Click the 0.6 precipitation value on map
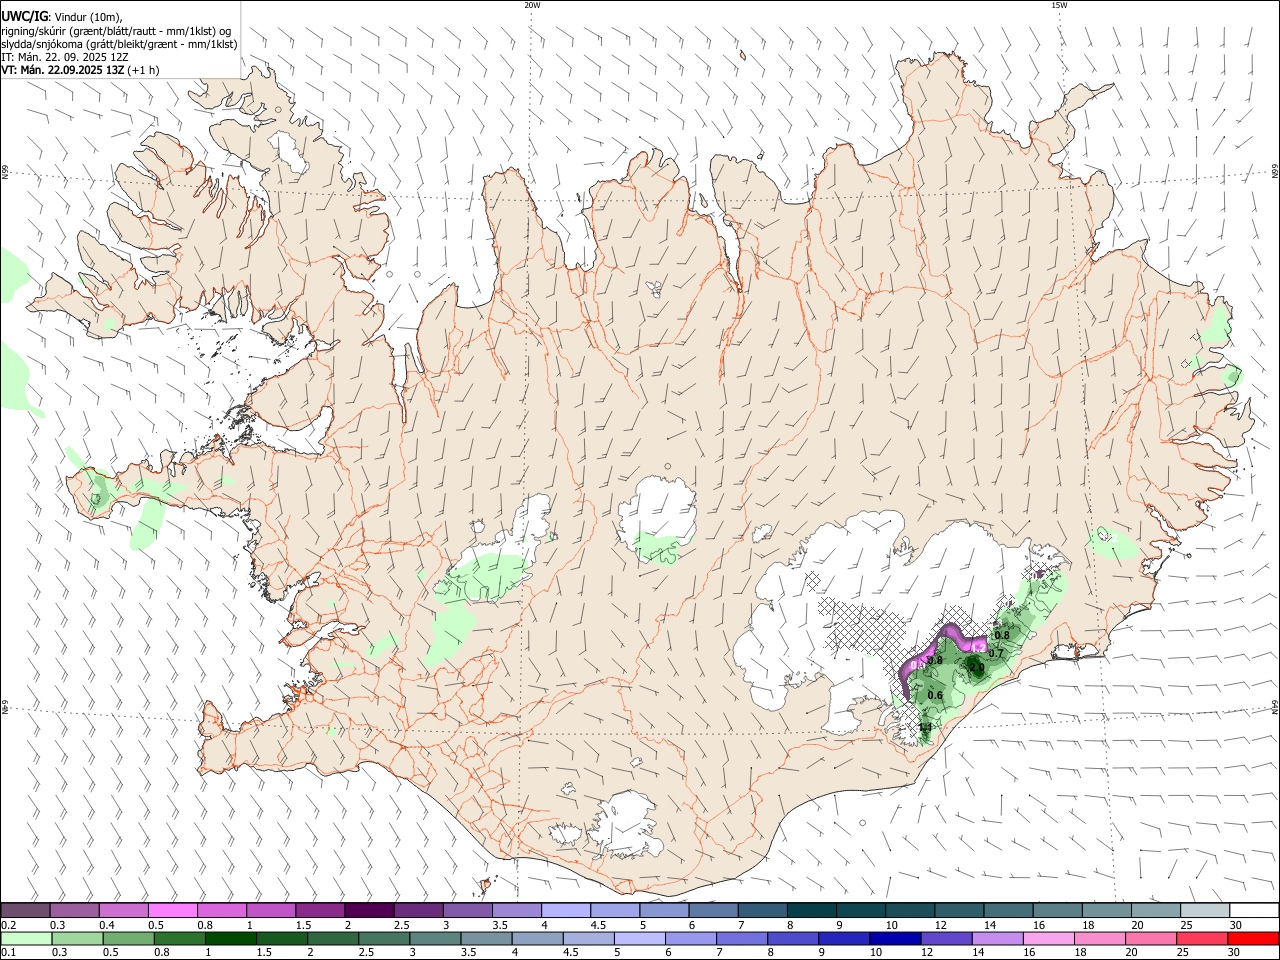The width and height of the screenshot is (1280, 960). [x=935, y=695]
